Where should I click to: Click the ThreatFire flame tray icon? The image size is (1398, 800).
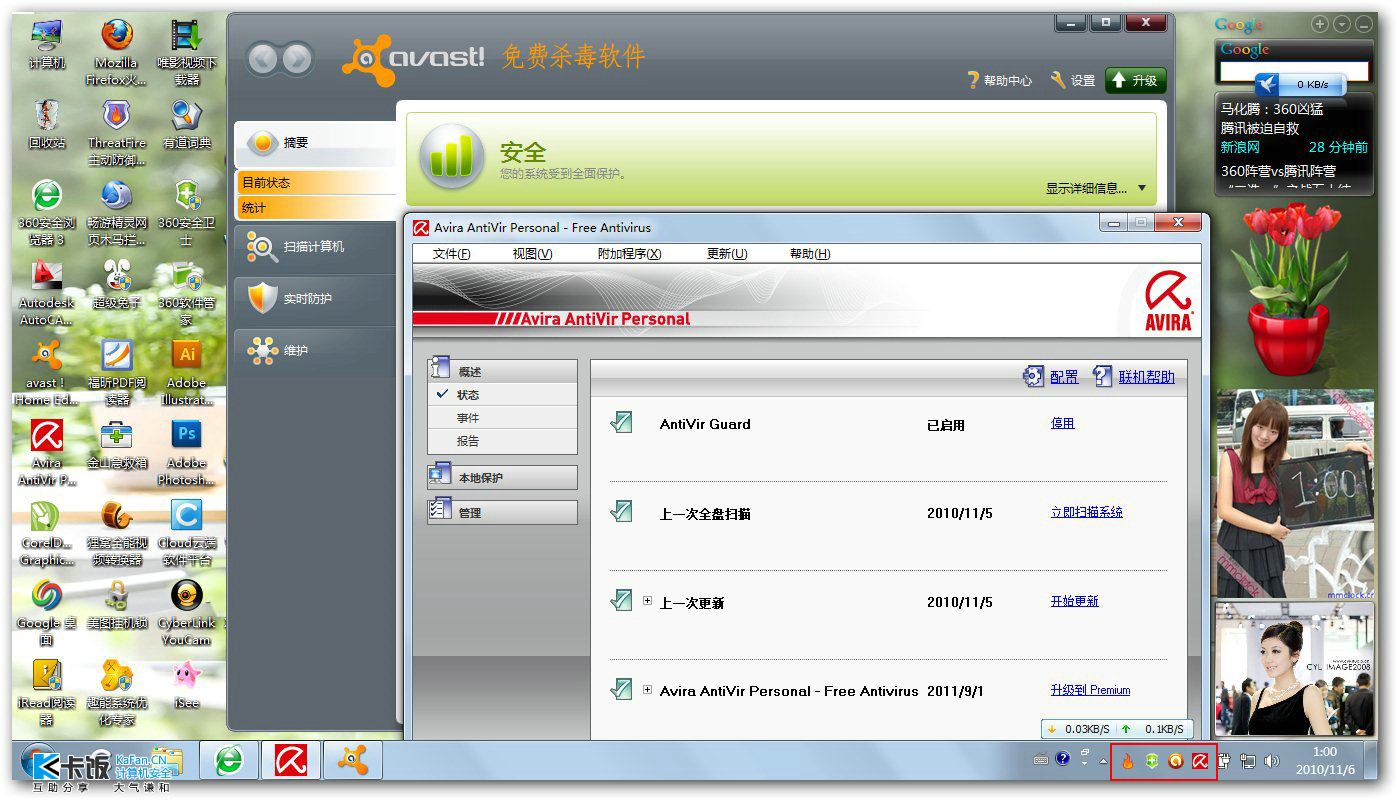(1128, 761)
